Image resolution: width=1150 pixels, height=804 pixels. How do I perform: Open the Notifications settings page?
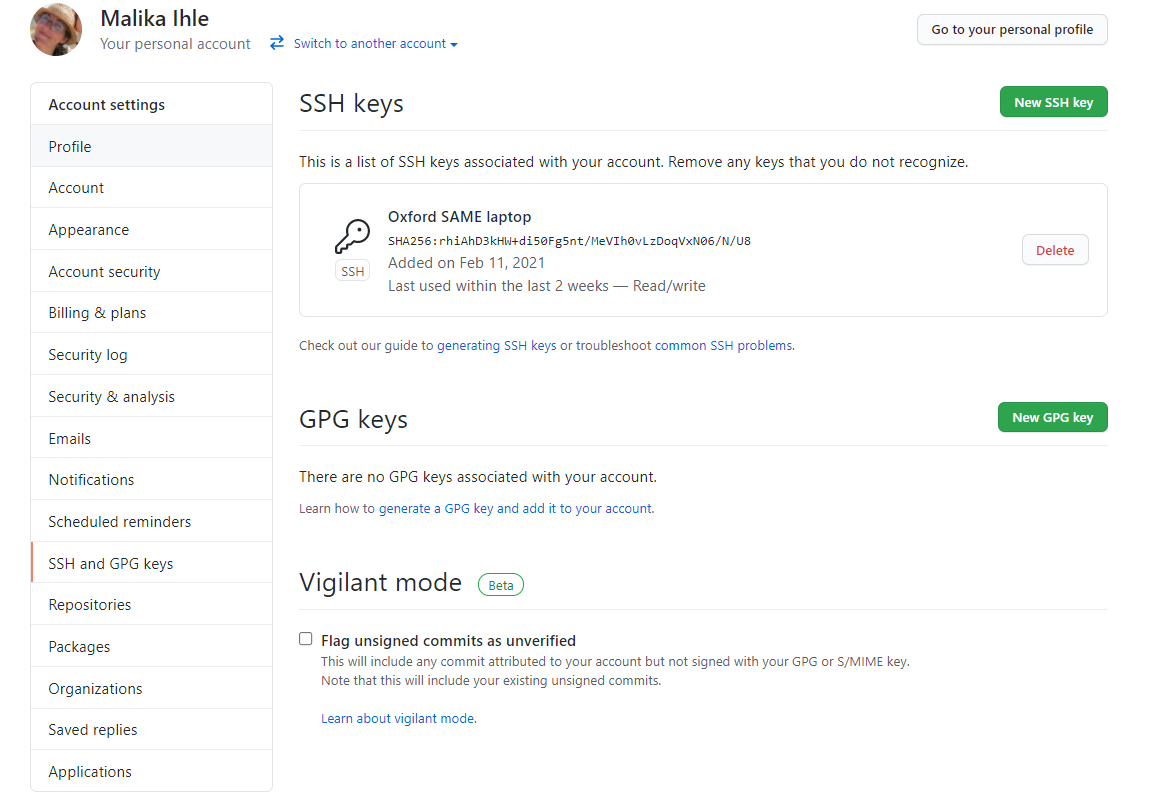pos(91,479)
